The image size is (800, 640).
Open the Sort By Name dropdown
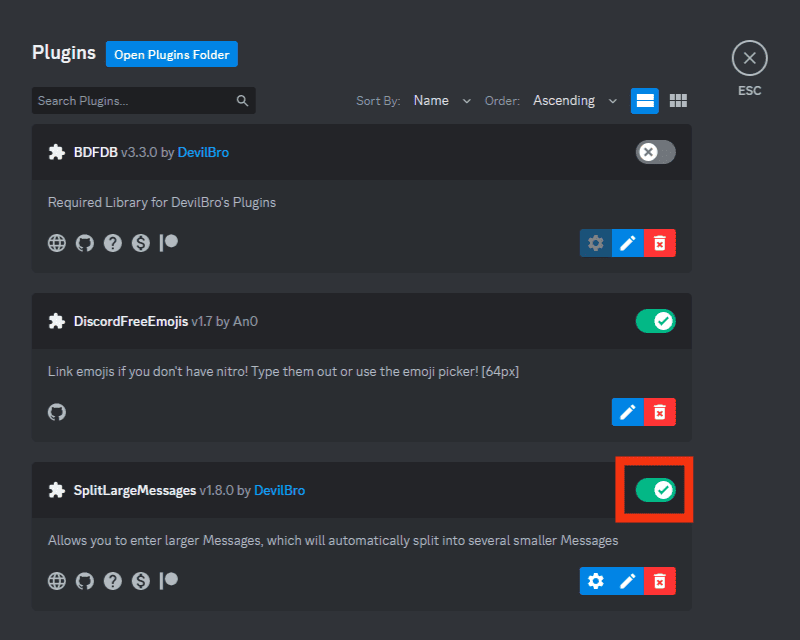[x=442, y=101]
